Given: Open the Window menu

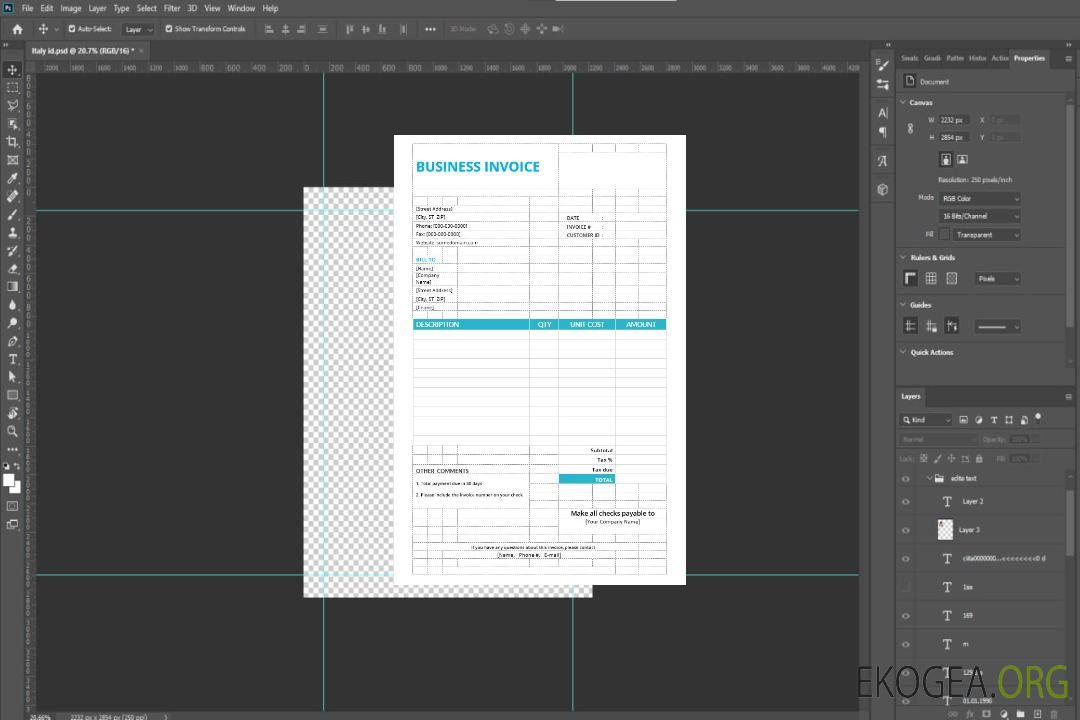Looking at the screenshot, I should (x=241, y=8).
